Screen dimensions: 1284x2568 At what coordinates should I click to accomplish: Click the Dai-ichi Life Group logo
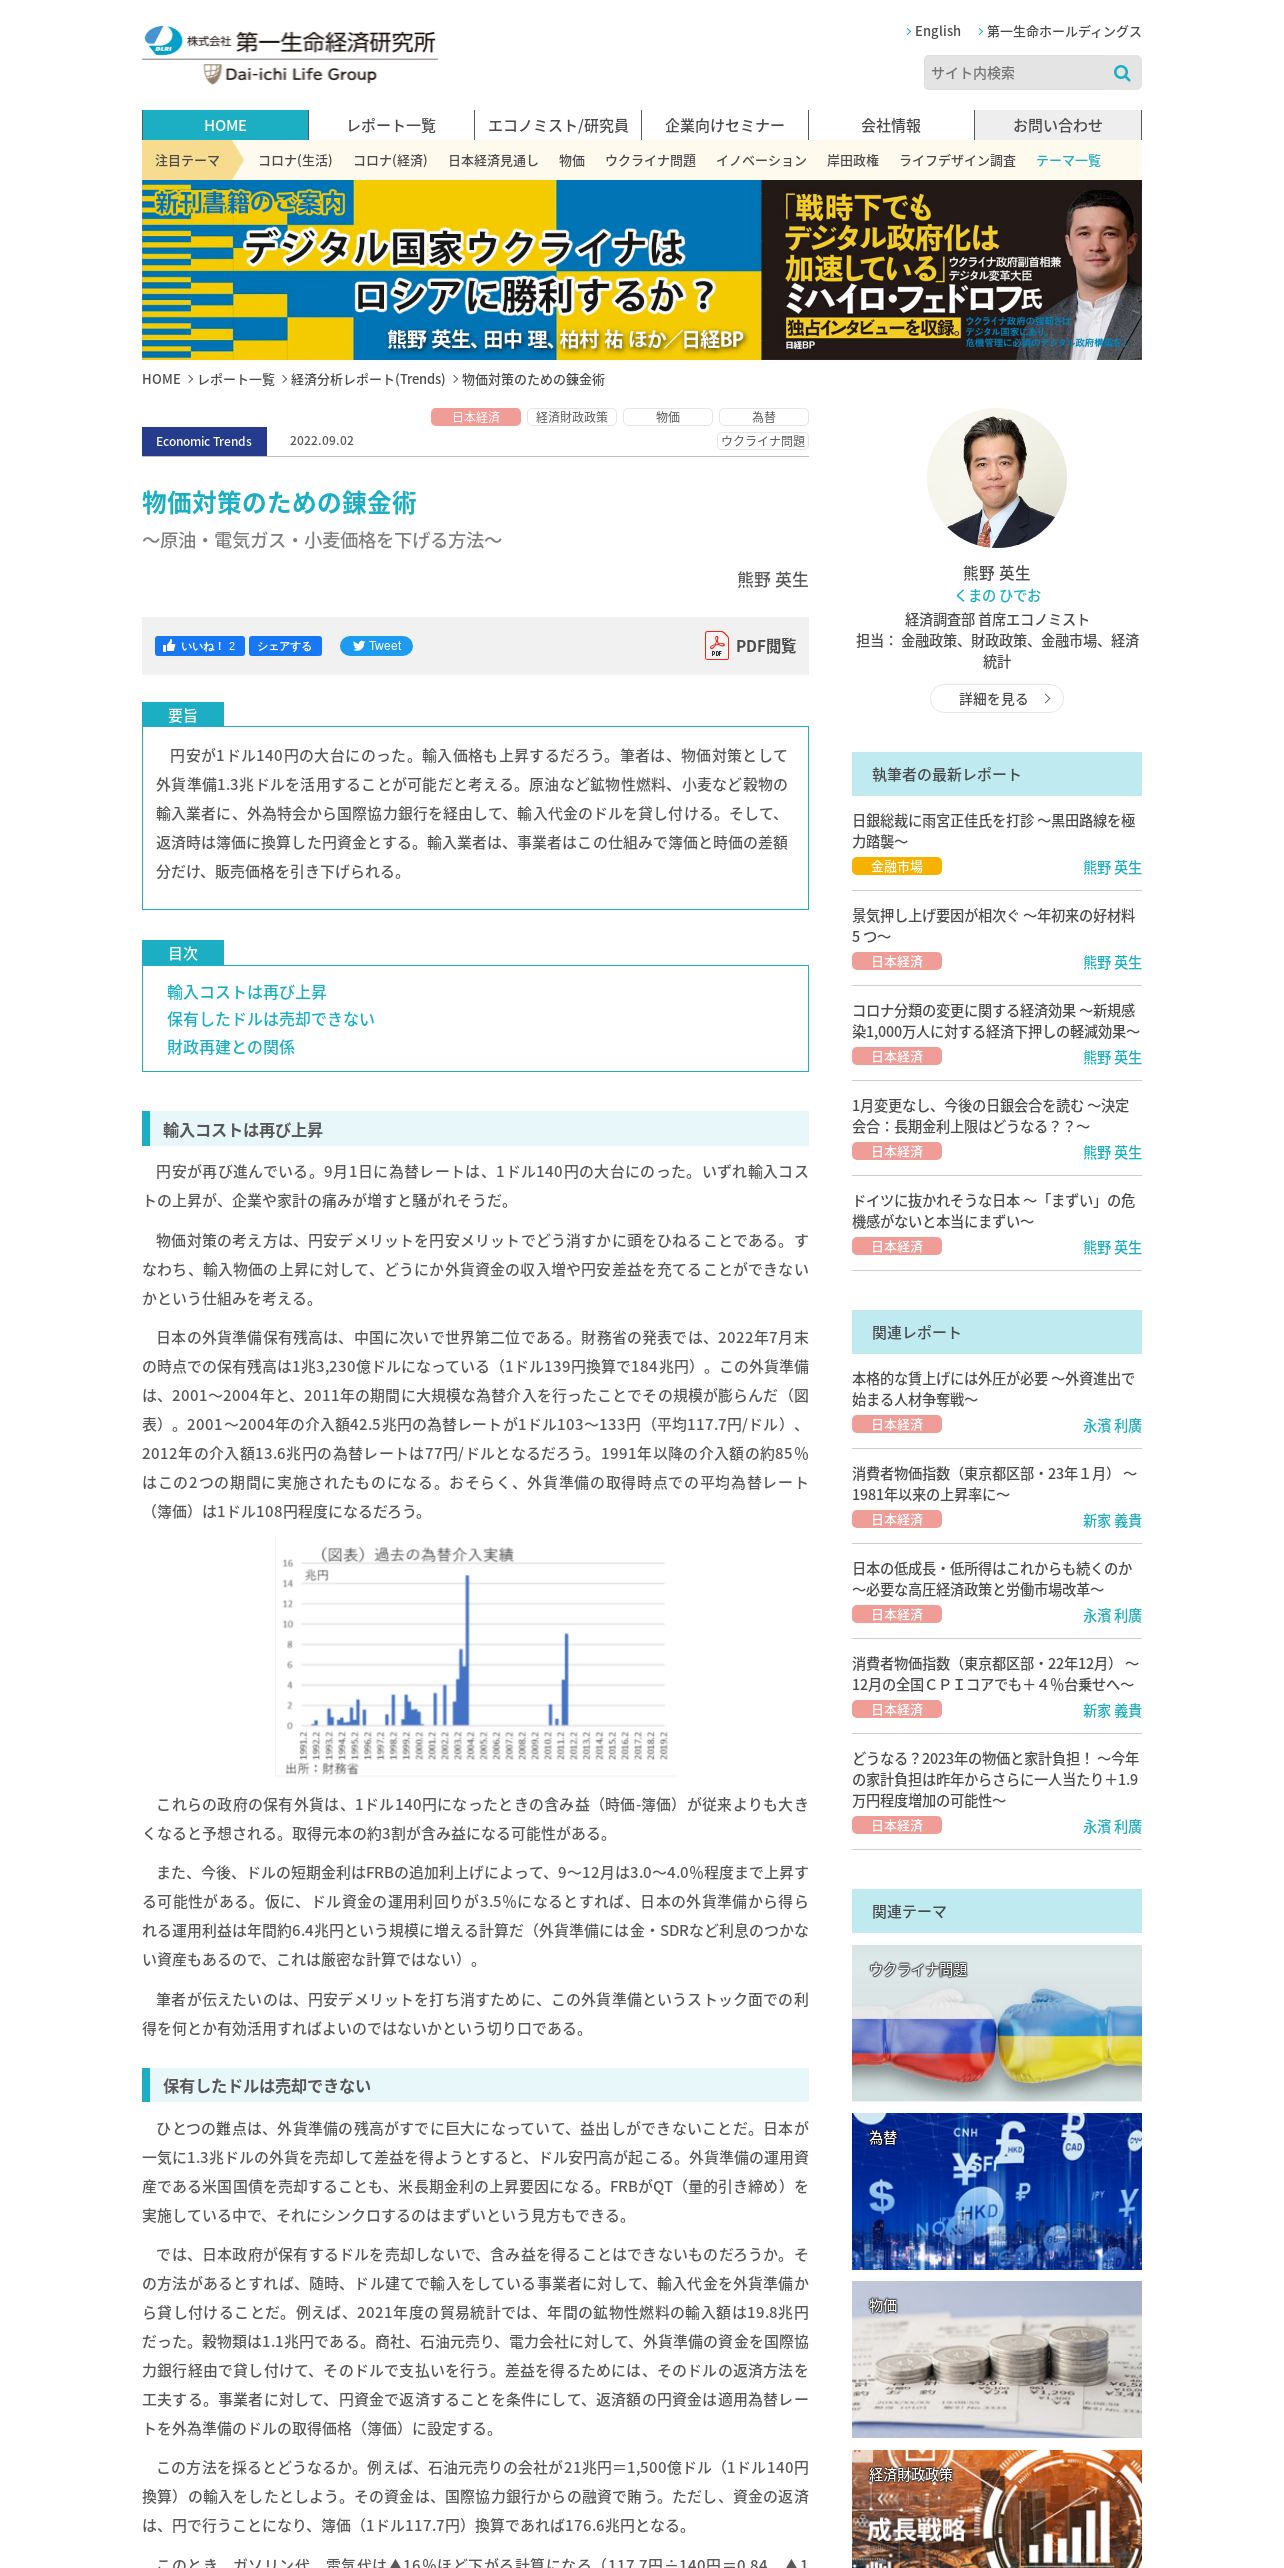point(290,74)
